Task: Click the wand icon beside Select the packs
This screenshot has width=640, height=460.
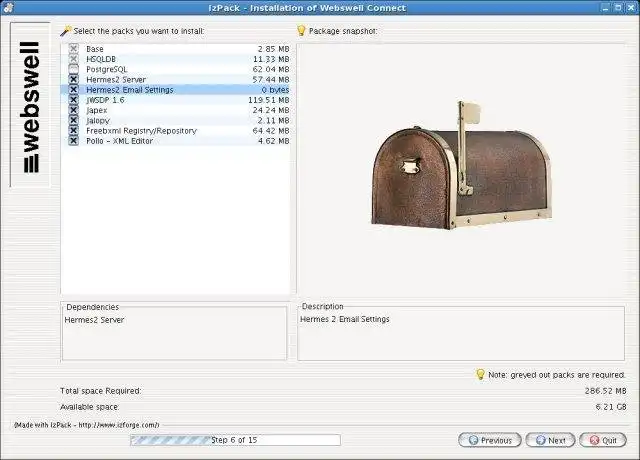Action: [65, 31]
